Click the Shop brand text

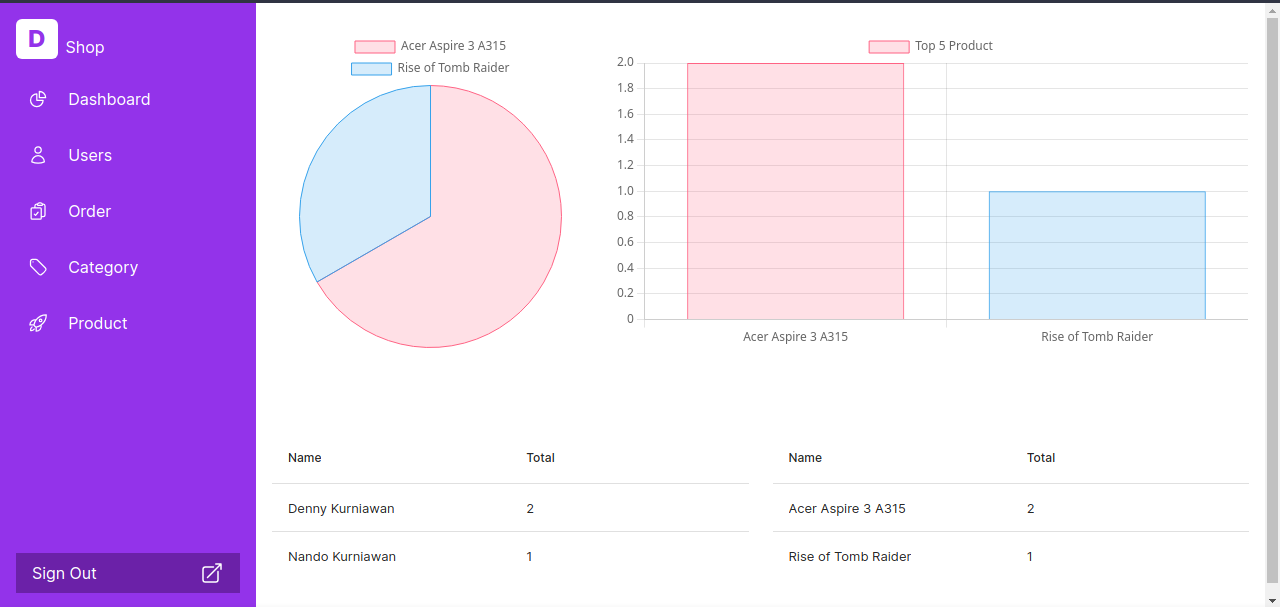tap(85, 47)
